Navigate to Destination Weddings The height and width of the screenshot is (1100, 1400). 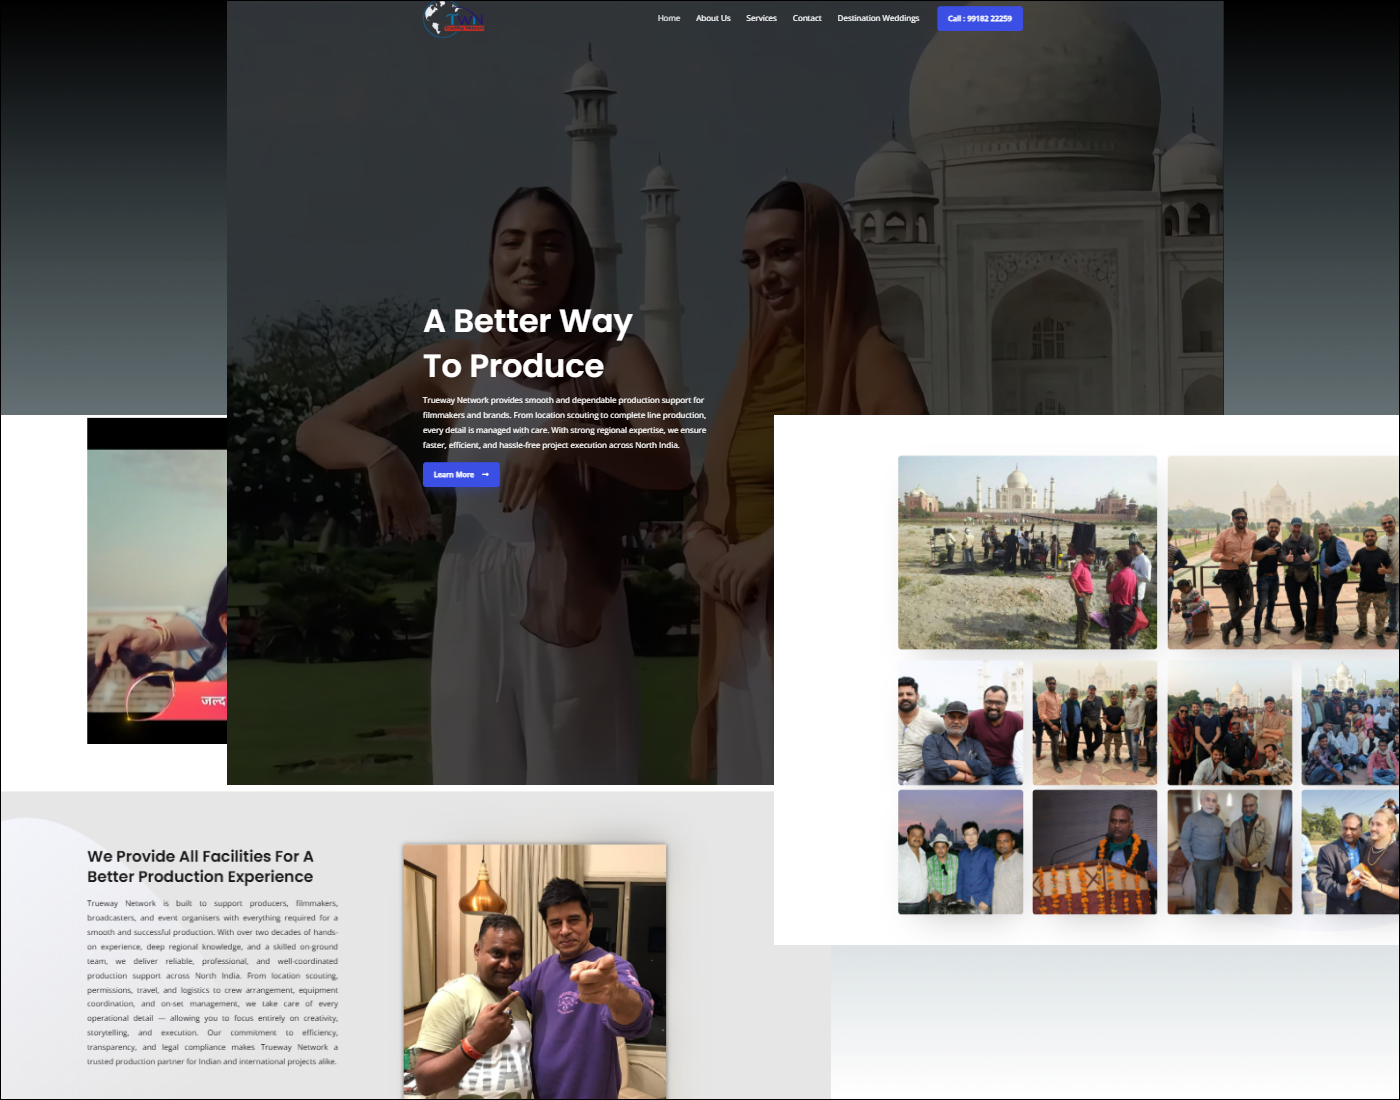click(x=878, y=18)
